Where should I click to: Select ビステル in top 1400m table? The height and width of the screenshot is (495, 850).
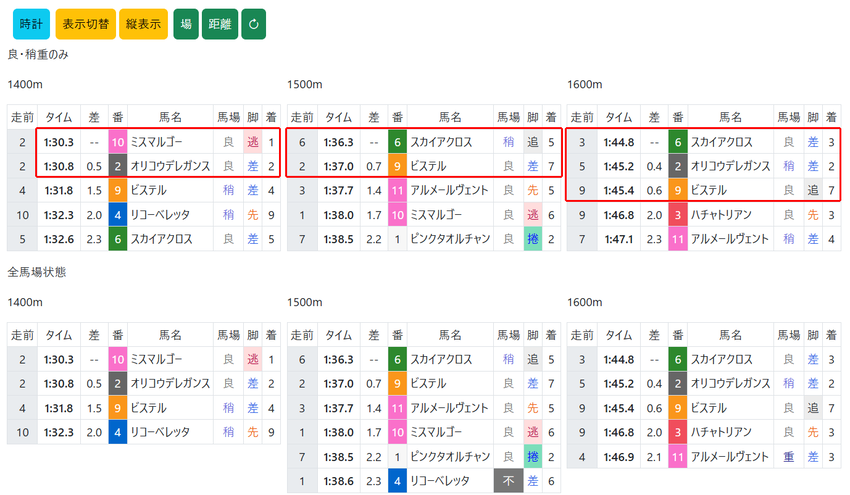point(149,190)
